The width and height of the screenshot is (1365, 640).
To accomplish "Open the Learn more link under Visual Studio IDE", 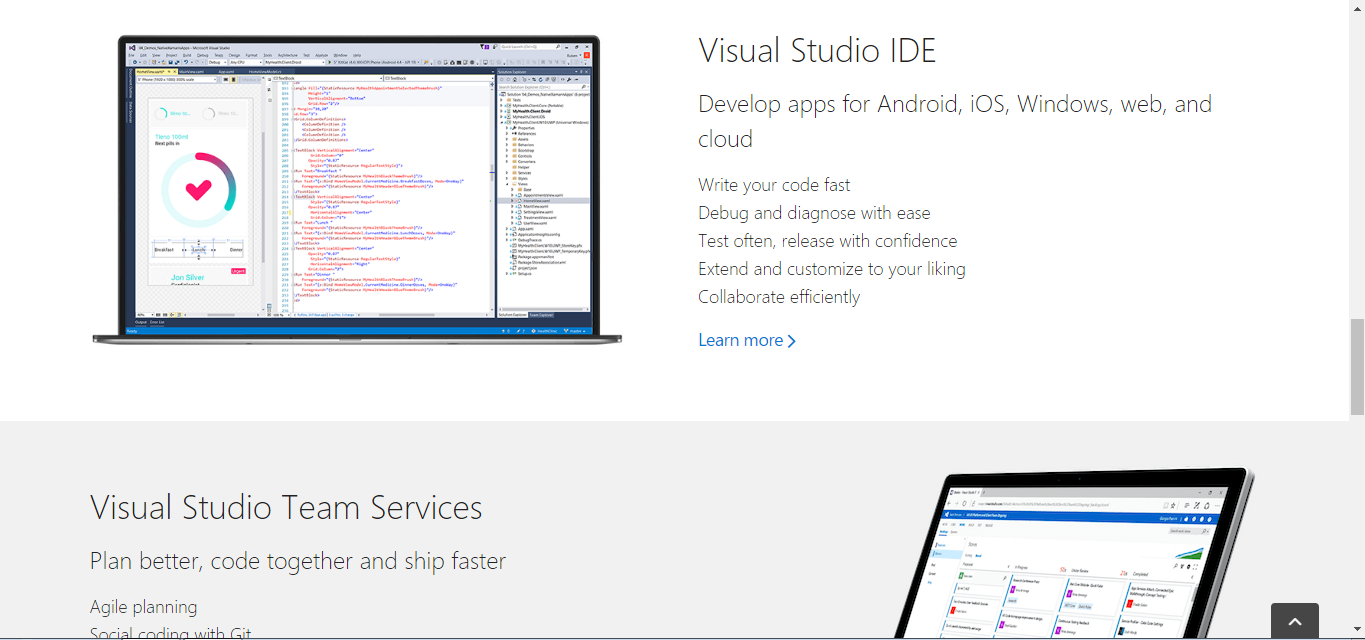I will point(747,340).
